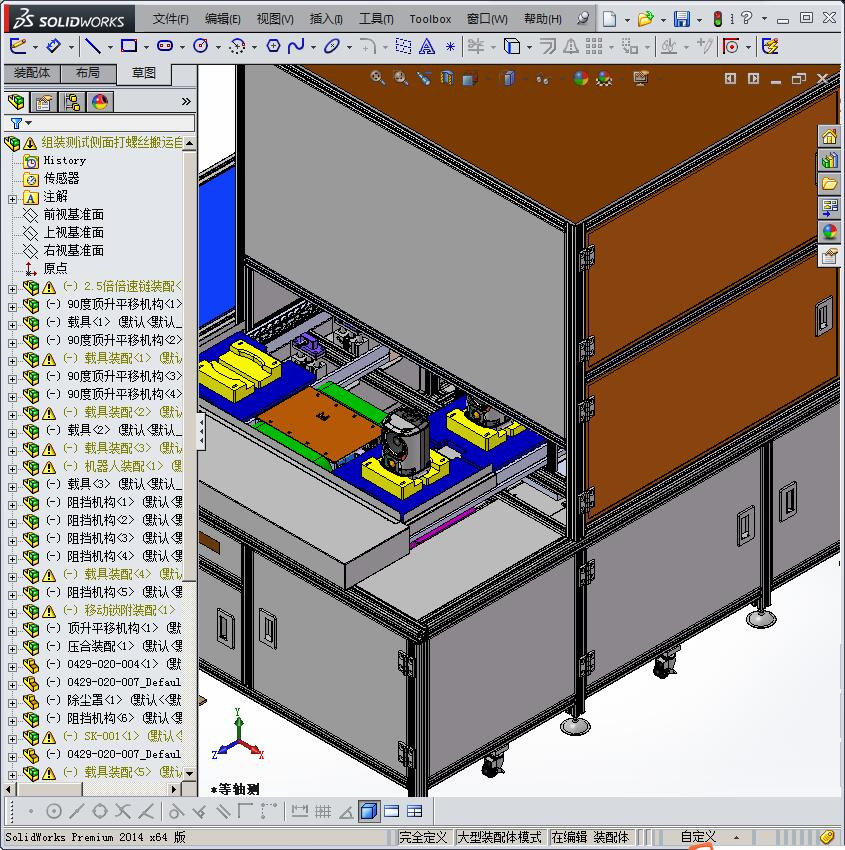The height and width of the screenshot is (850, 845).
Task: Expand the 机器人装配<1> tree node
Action: pos(12,469)
